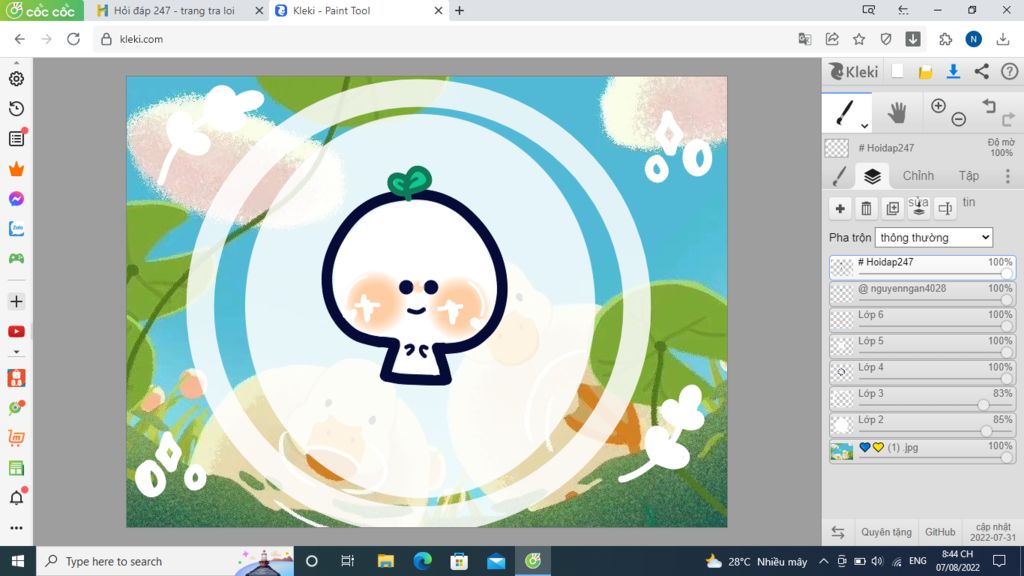Select layer Lớp 5
This screenshot has height=576, width=1024.
pos(922,345)
